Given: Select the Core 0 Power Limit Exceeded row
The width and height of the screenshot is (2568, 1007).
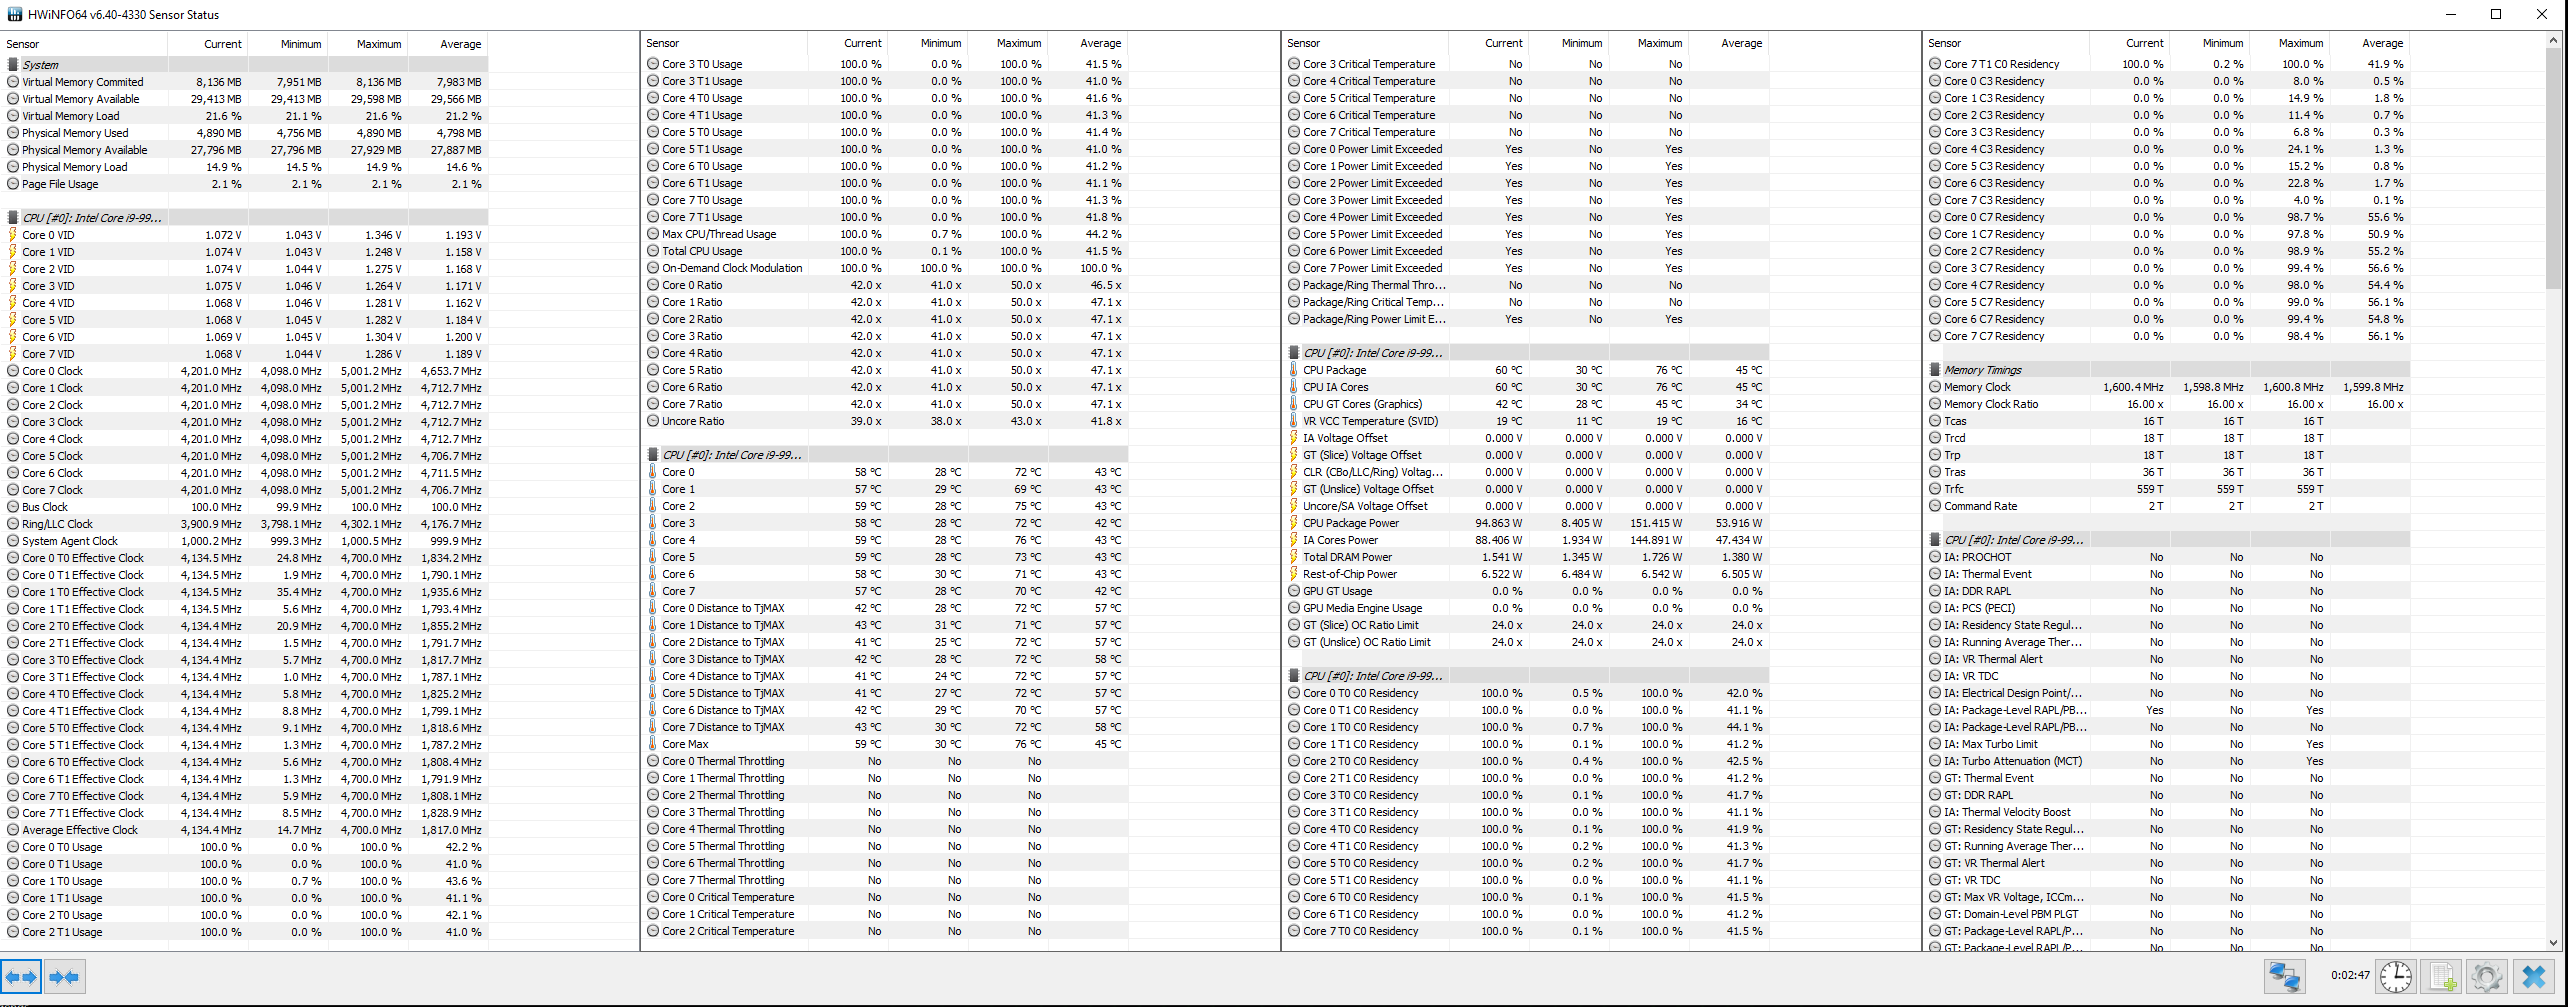Looking at the screenshot, I should coord(1526,149).
